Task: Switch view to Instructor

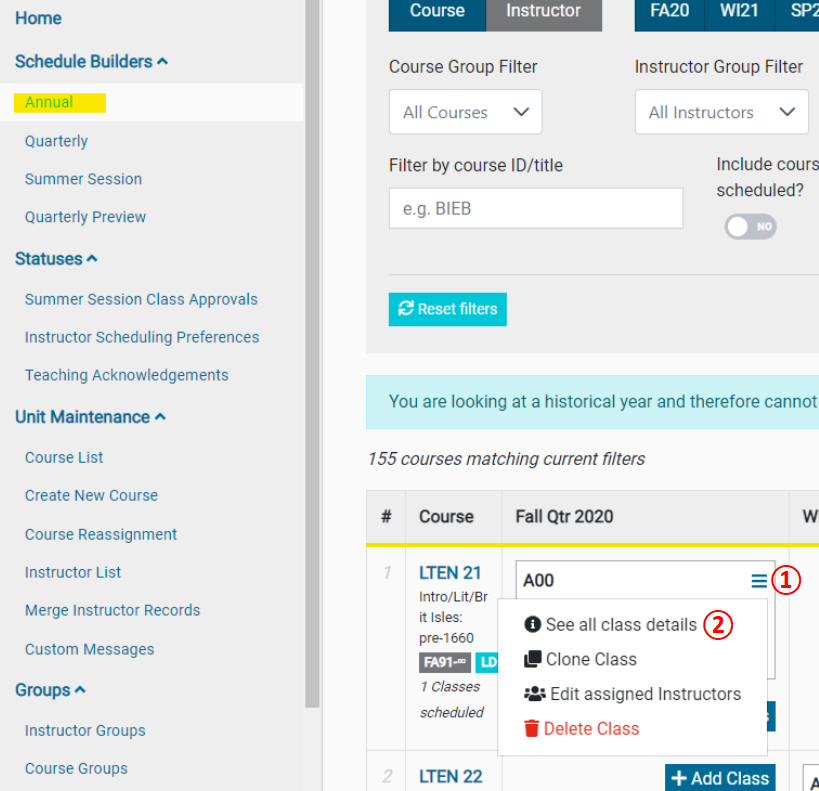Action: tap(543, 11)
